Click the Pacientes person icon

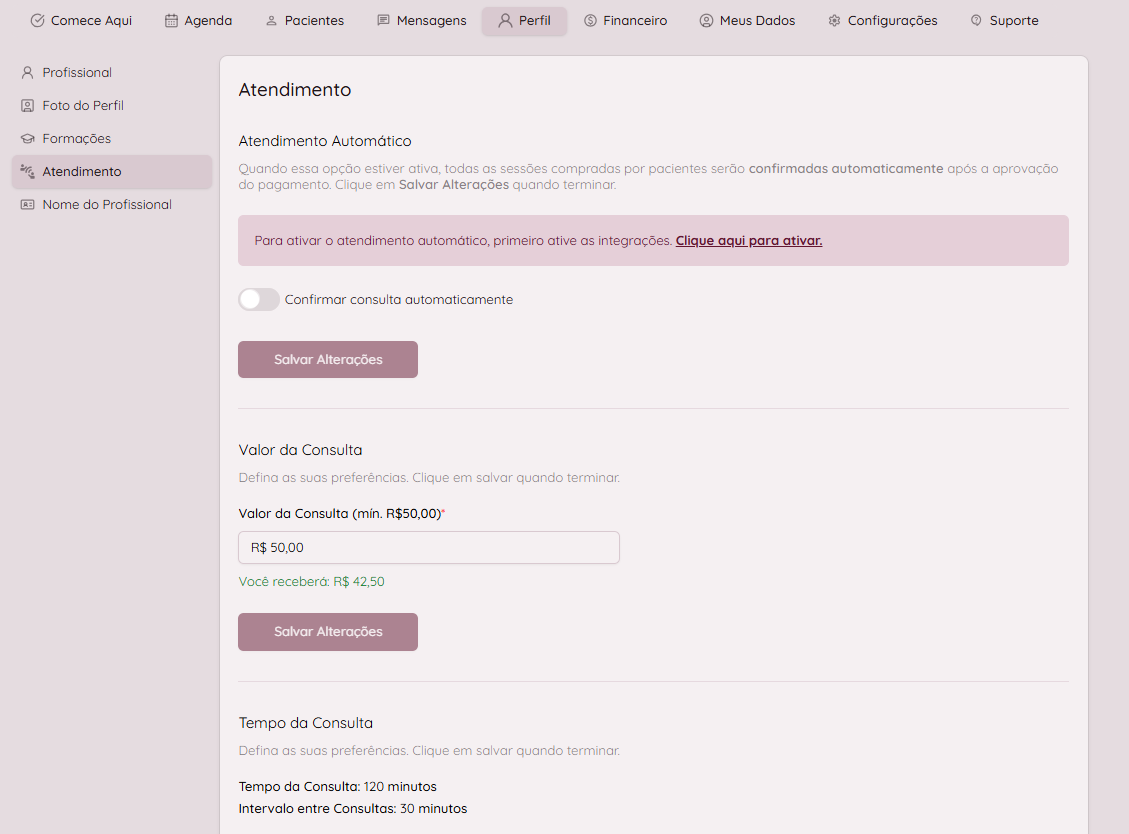coord(271,20)
